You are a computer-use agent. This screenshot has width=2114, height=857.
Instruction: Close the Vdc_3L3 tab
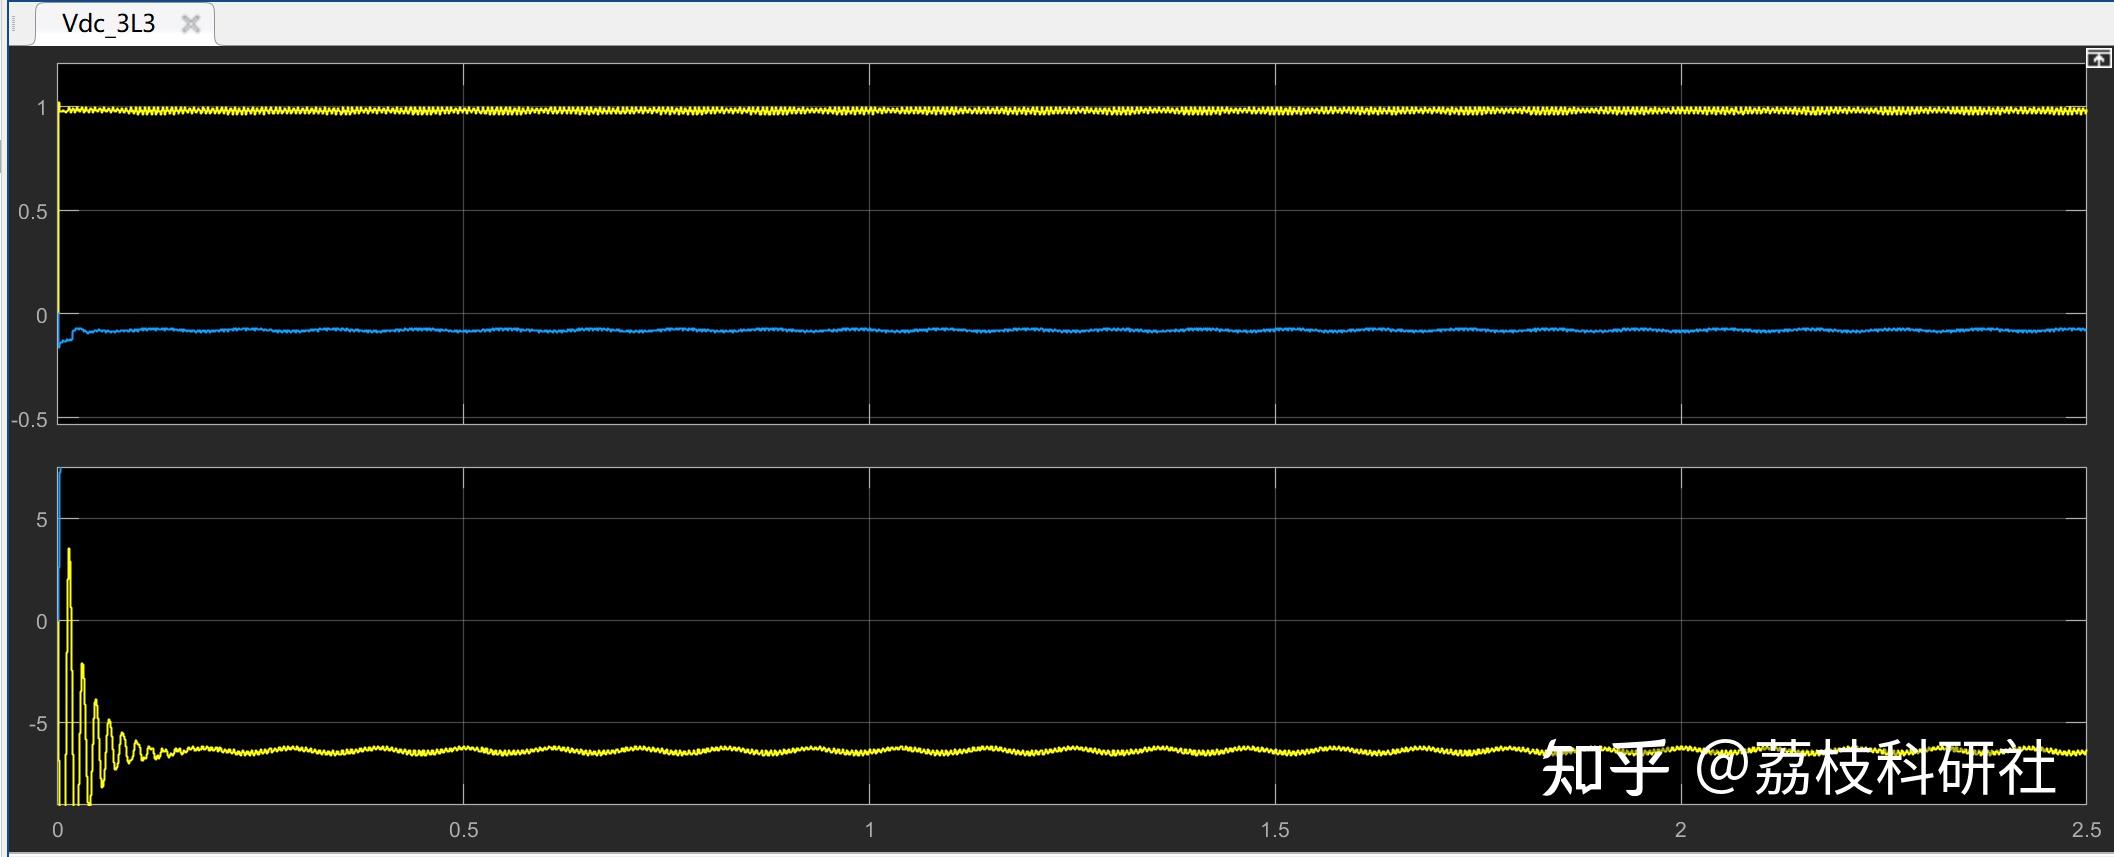click(x=190, y=24)
